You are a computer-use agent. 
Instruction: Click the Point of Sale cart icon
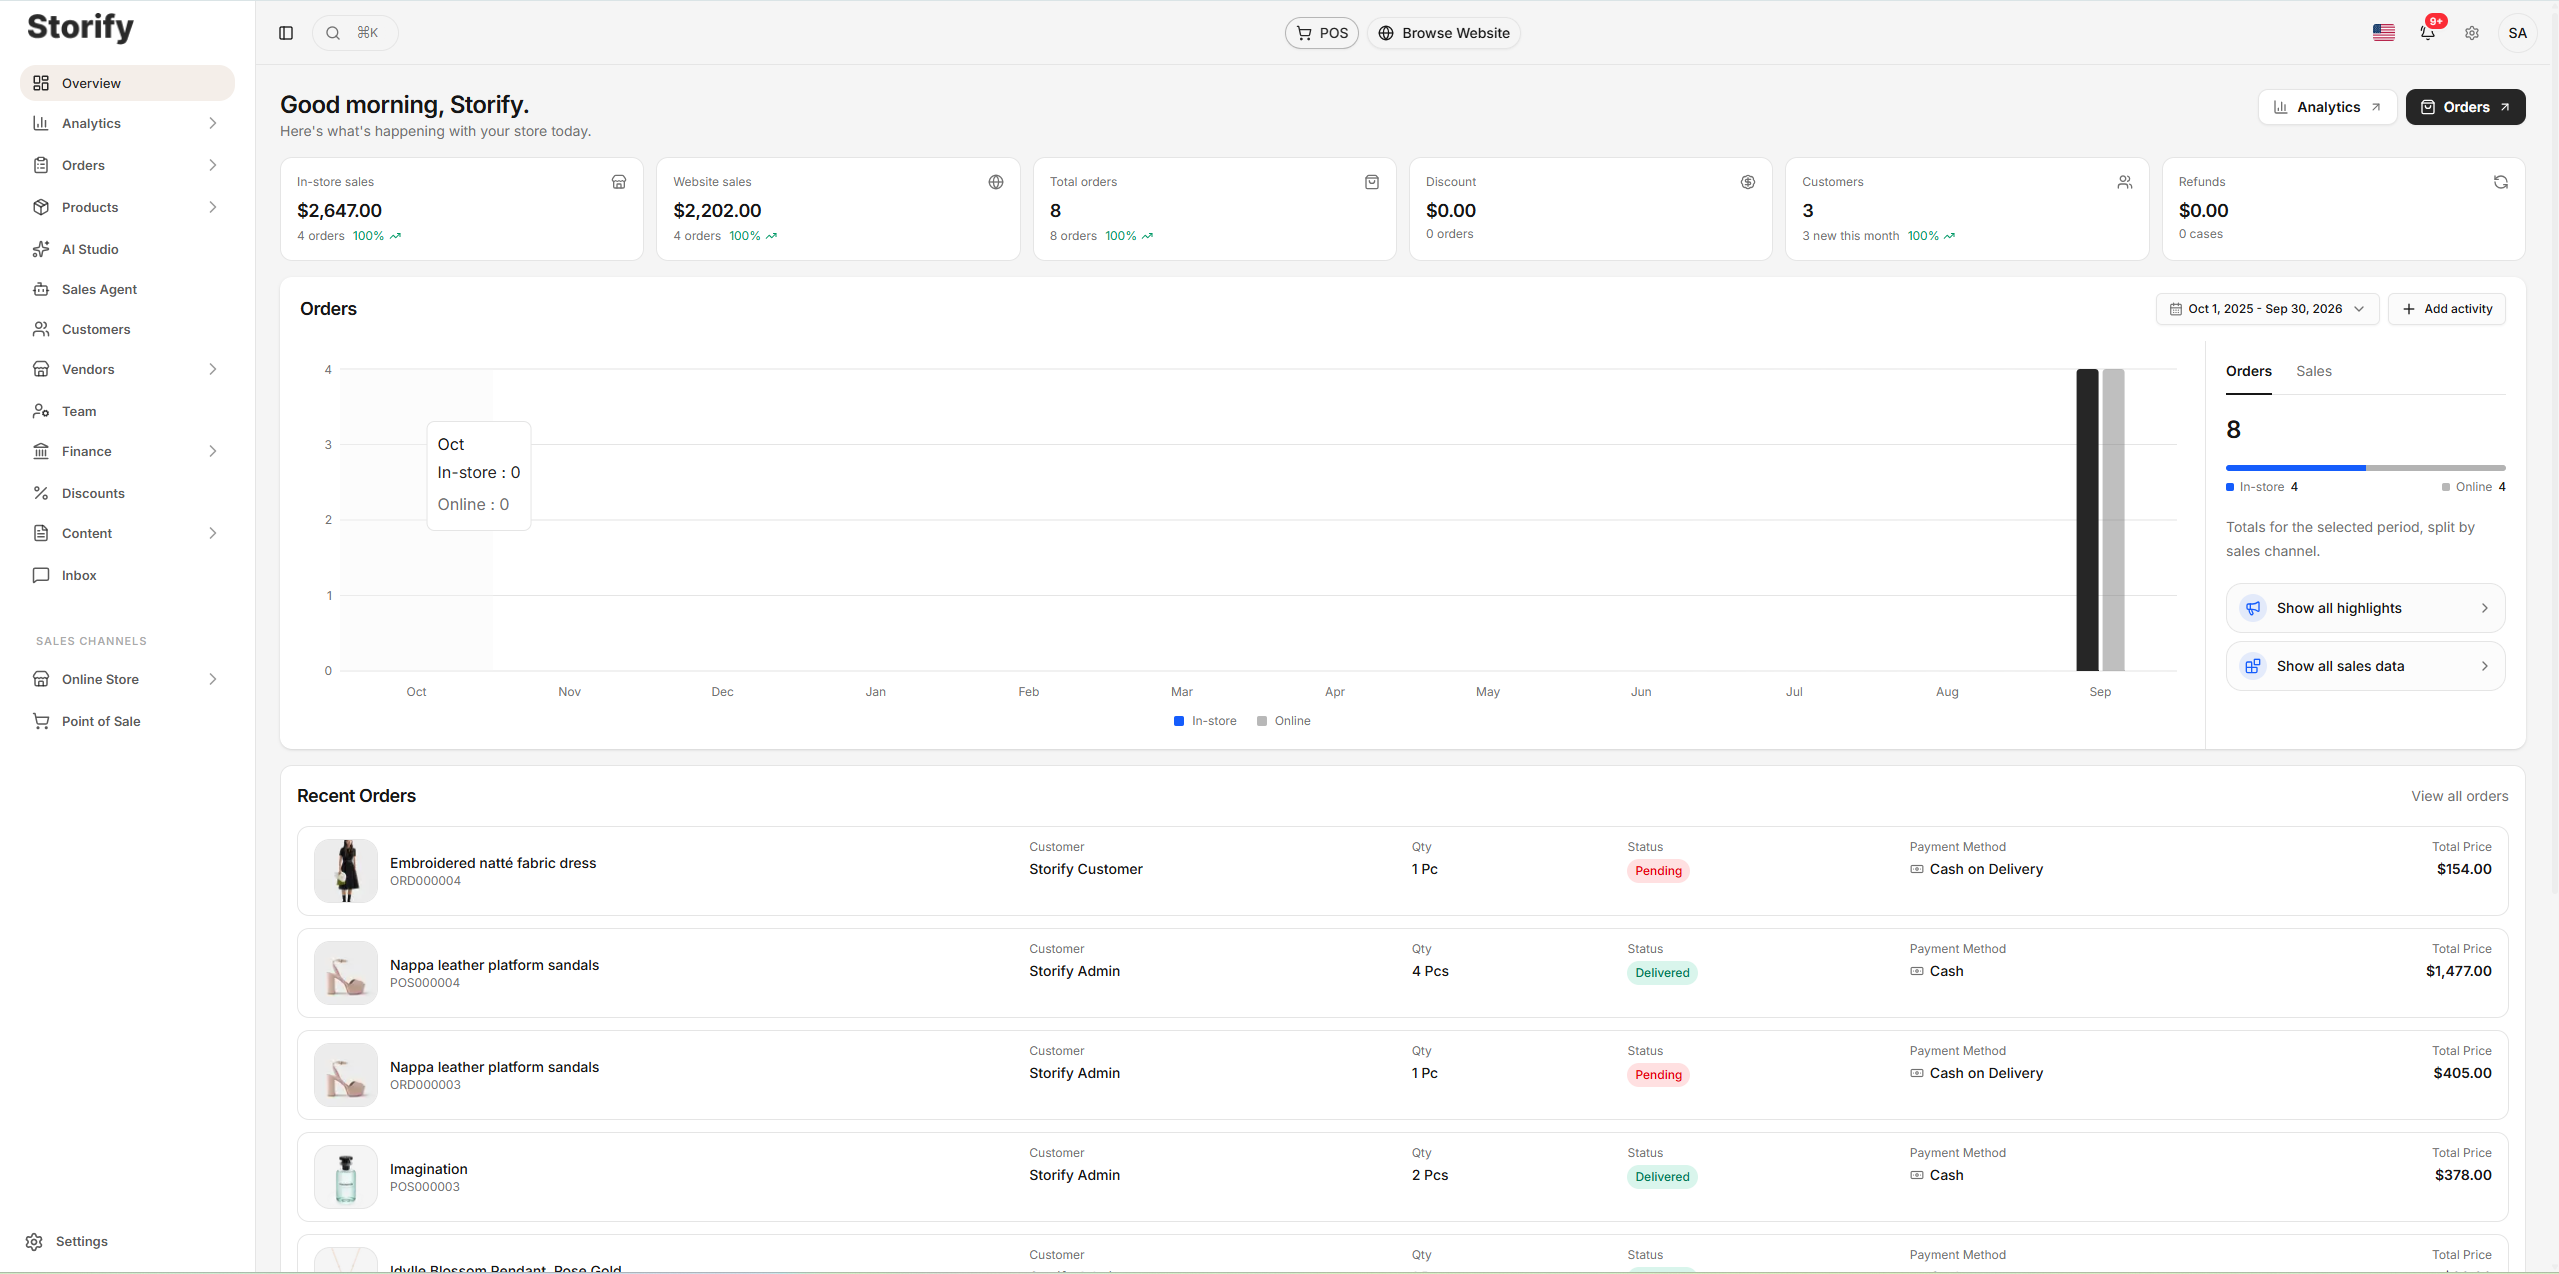[41, 721]
